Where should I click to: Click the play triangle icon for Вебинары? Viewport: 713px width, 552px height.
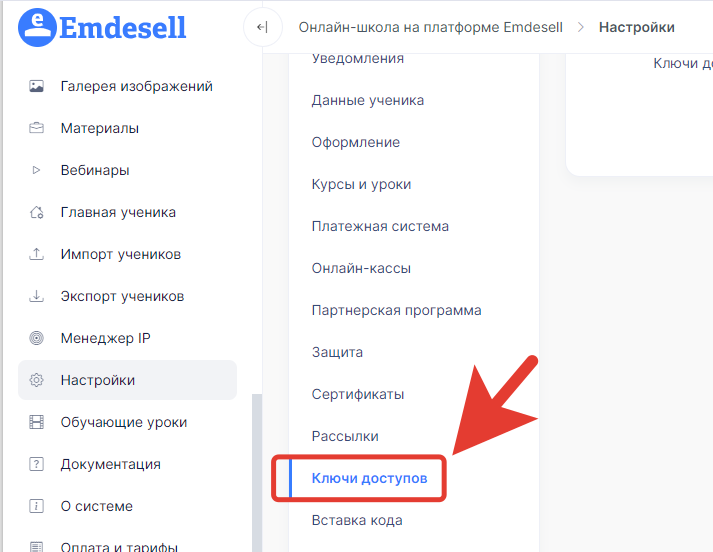(x=36, y=170)
